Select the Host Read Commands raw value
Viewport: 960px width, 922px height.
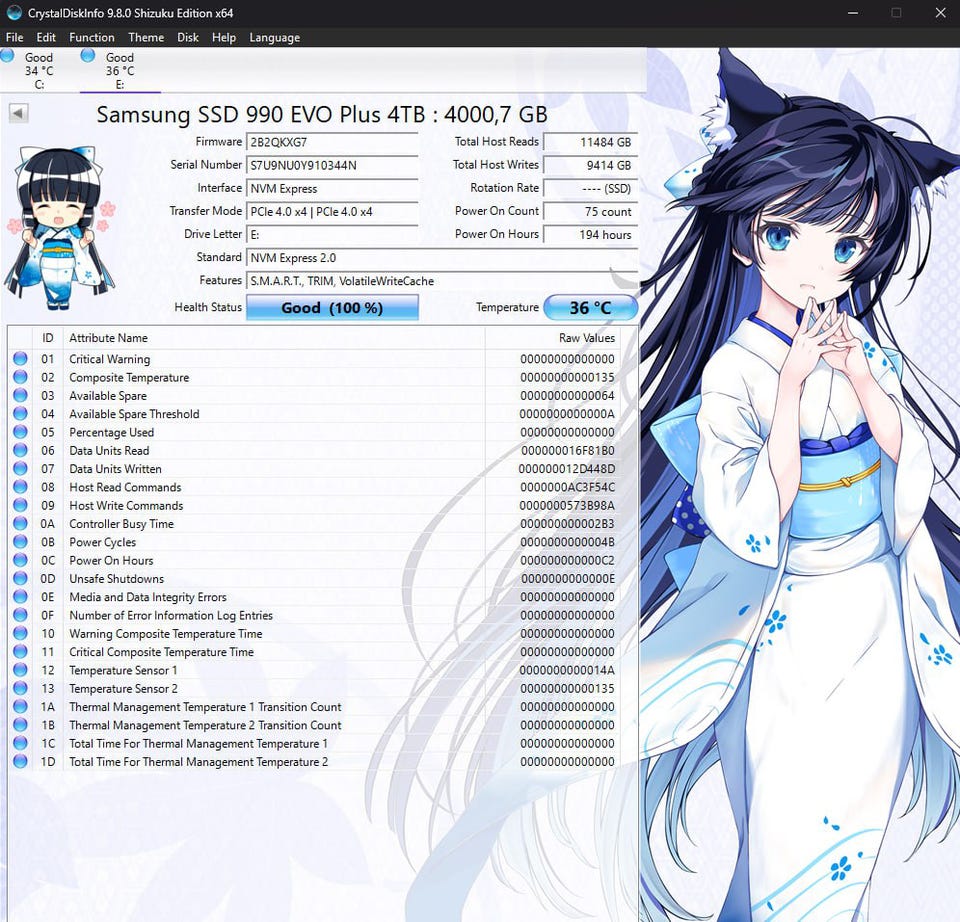coord(567,487)
